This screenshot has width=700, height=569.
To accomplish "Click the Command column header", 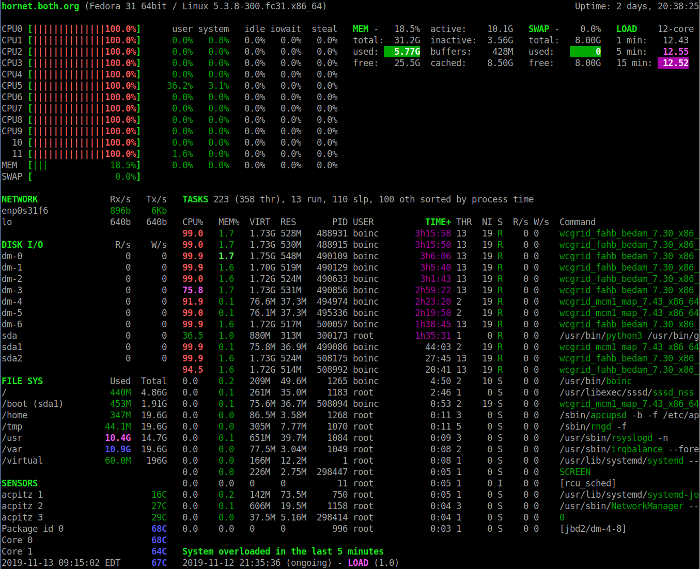I will pyautogui.click(x=577, y=221).
